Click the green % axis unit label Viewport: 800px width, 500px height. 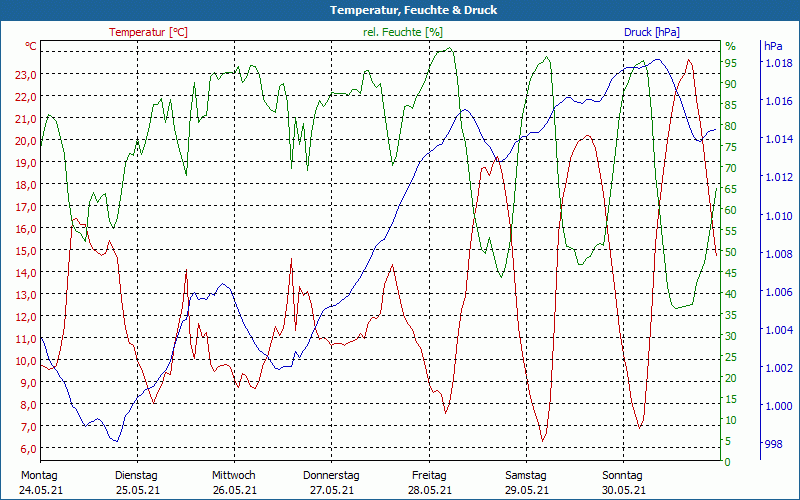pos(731,46)
